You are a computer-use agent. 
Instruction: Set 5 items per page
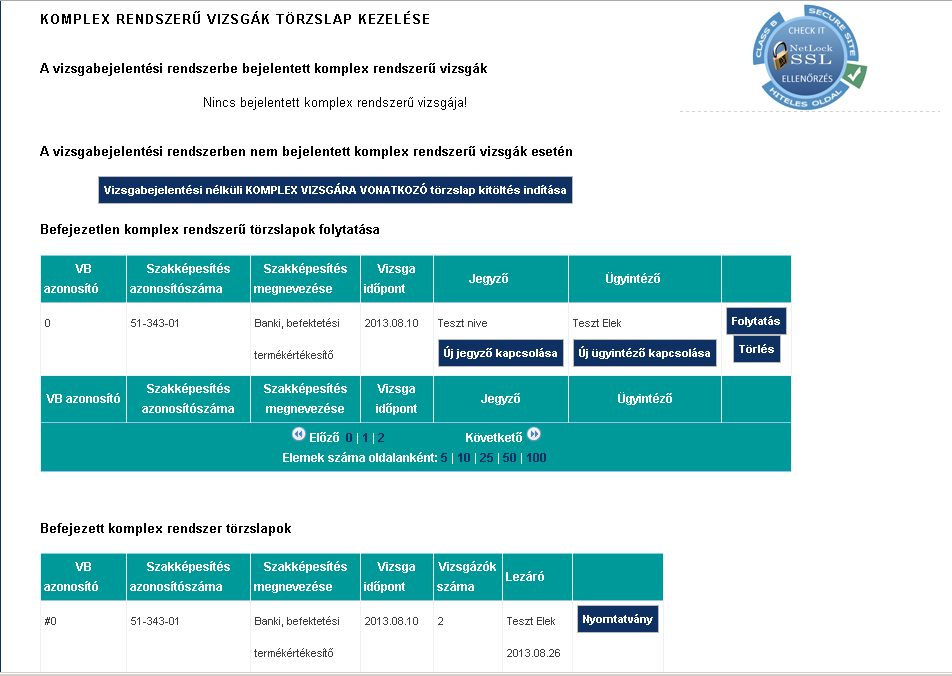pos(444,458)
